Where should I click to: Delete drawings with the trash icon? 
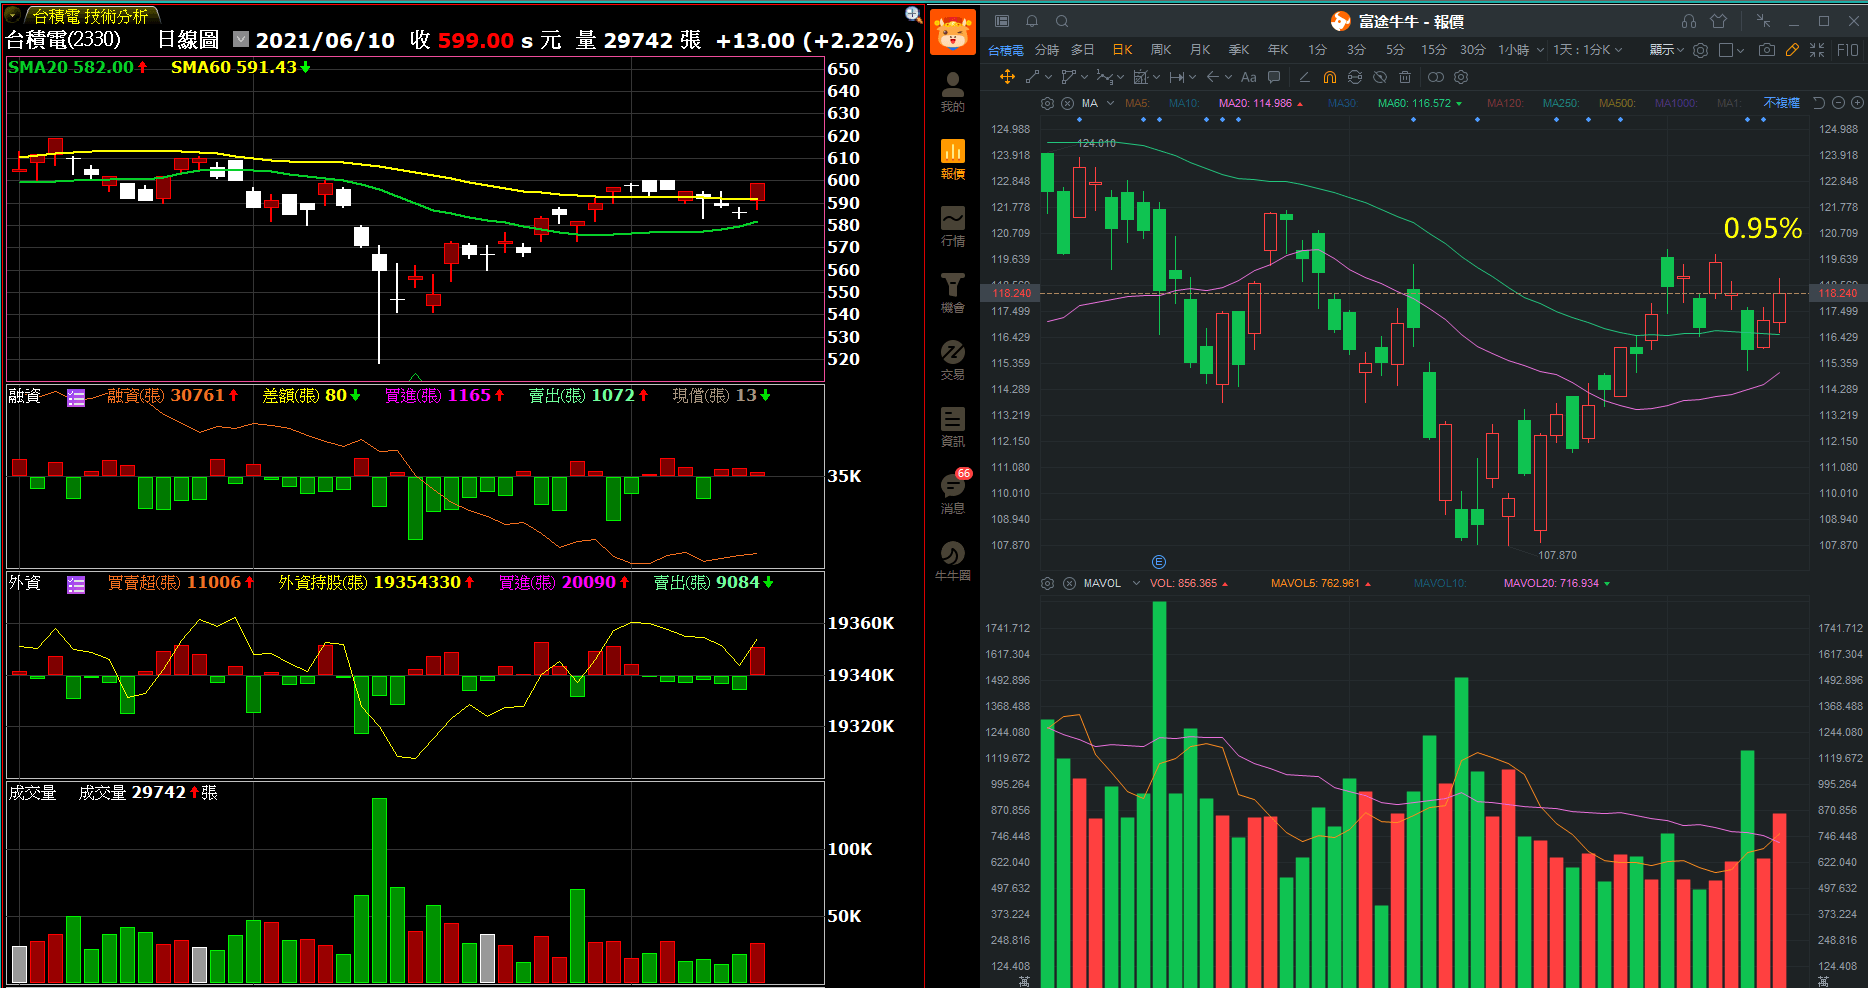(1405, 77)
